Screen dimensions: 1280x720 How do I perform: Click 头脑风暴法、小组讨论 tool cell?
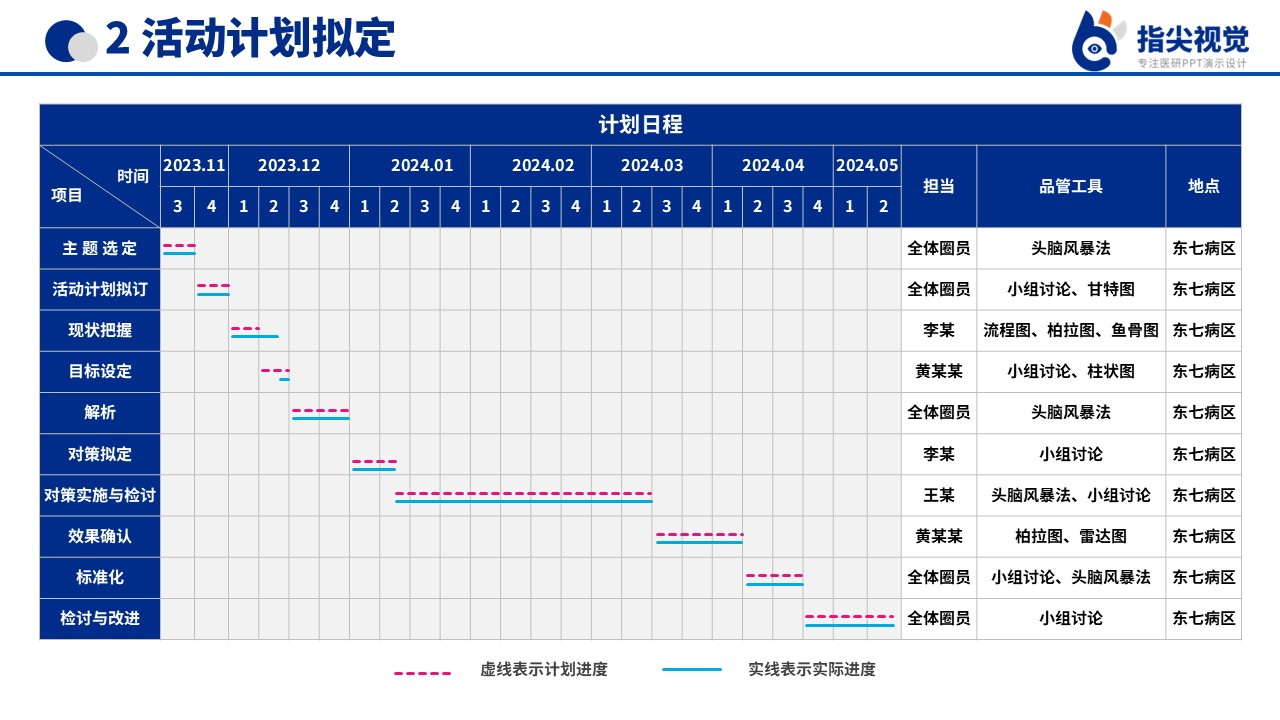(x=1071, y=495)
